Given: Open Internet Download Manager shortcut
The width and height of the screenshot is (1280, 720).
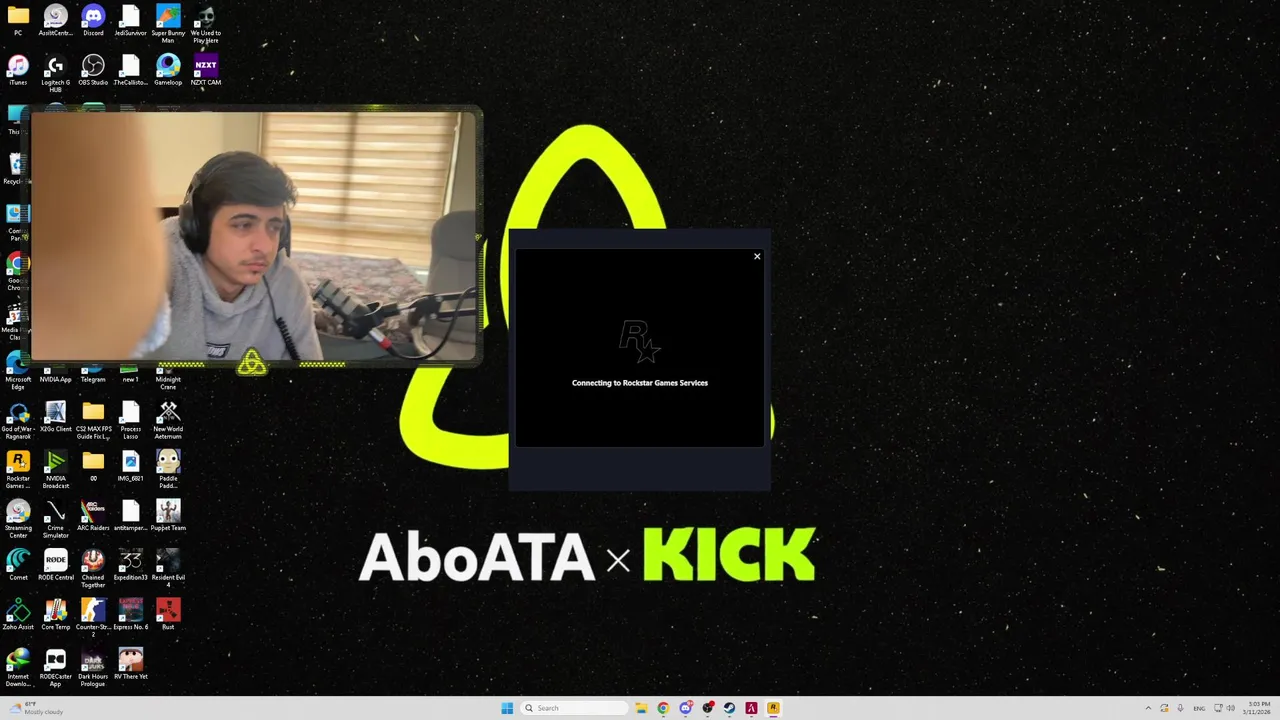Looking at the screenshot, I should tap(18, 668).
